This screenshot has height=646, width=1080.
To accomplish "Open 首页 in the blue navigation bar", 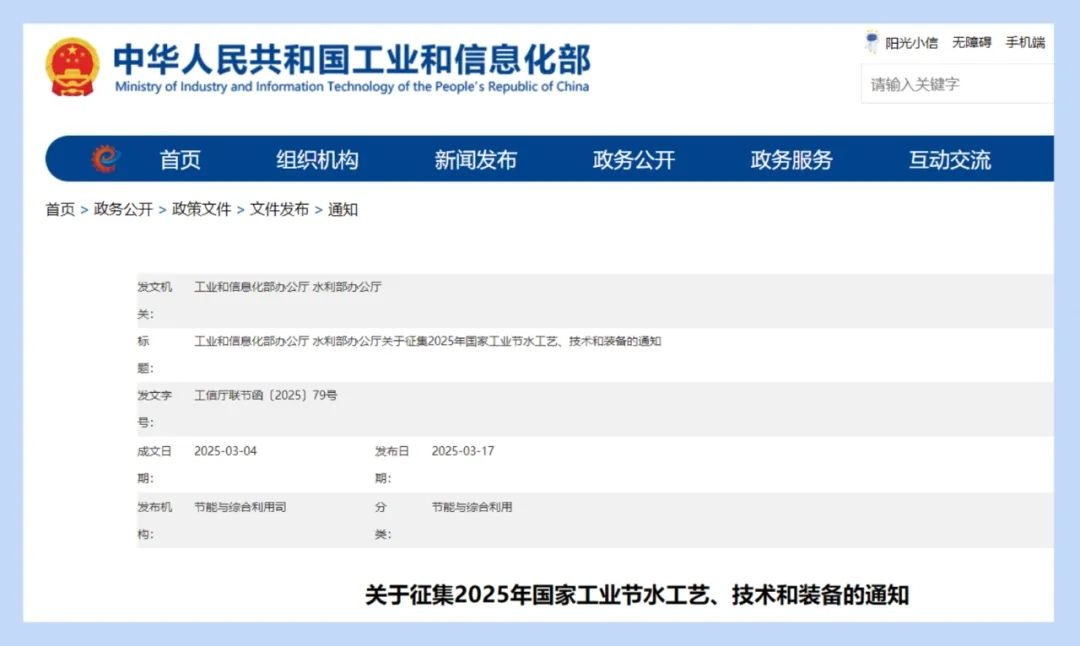I will click(180, 160).
